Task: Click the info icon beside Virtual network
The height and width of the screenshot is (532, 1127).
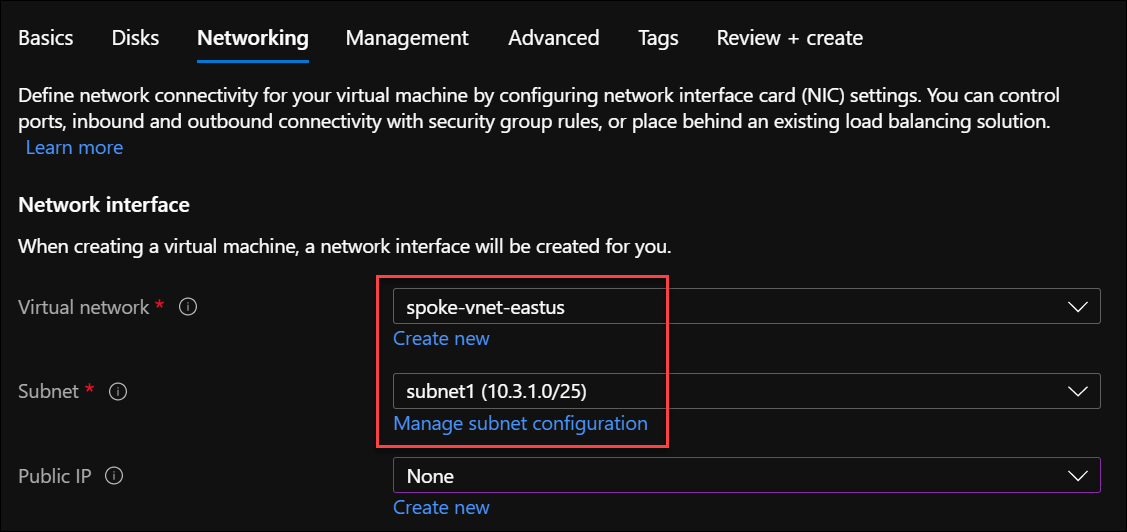Action: tap(188, 307)
